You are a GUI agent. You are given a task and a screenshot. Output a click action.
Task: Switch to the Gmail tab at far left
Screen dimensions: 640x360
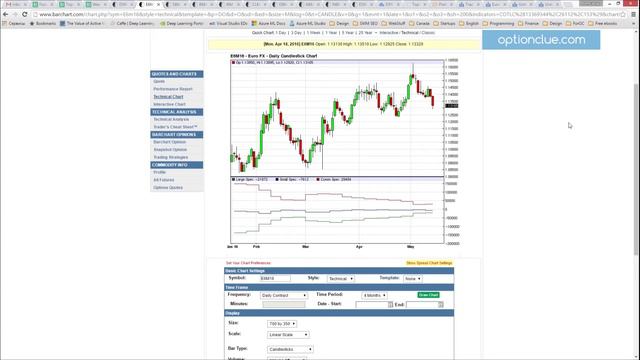pyautogui.click(x=16, y=4)
